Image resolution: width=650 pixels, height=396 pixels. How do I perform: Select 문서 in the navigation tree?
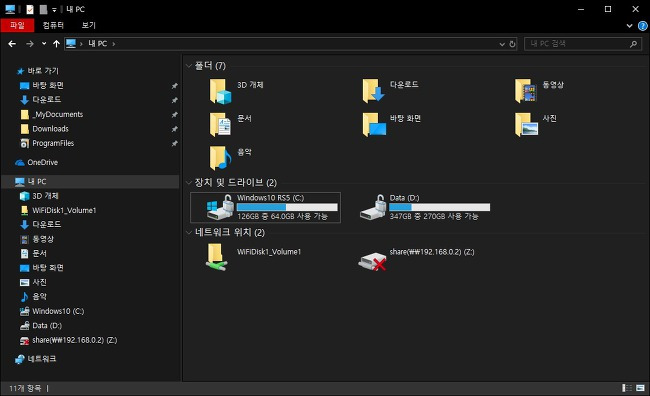(40, 253)
